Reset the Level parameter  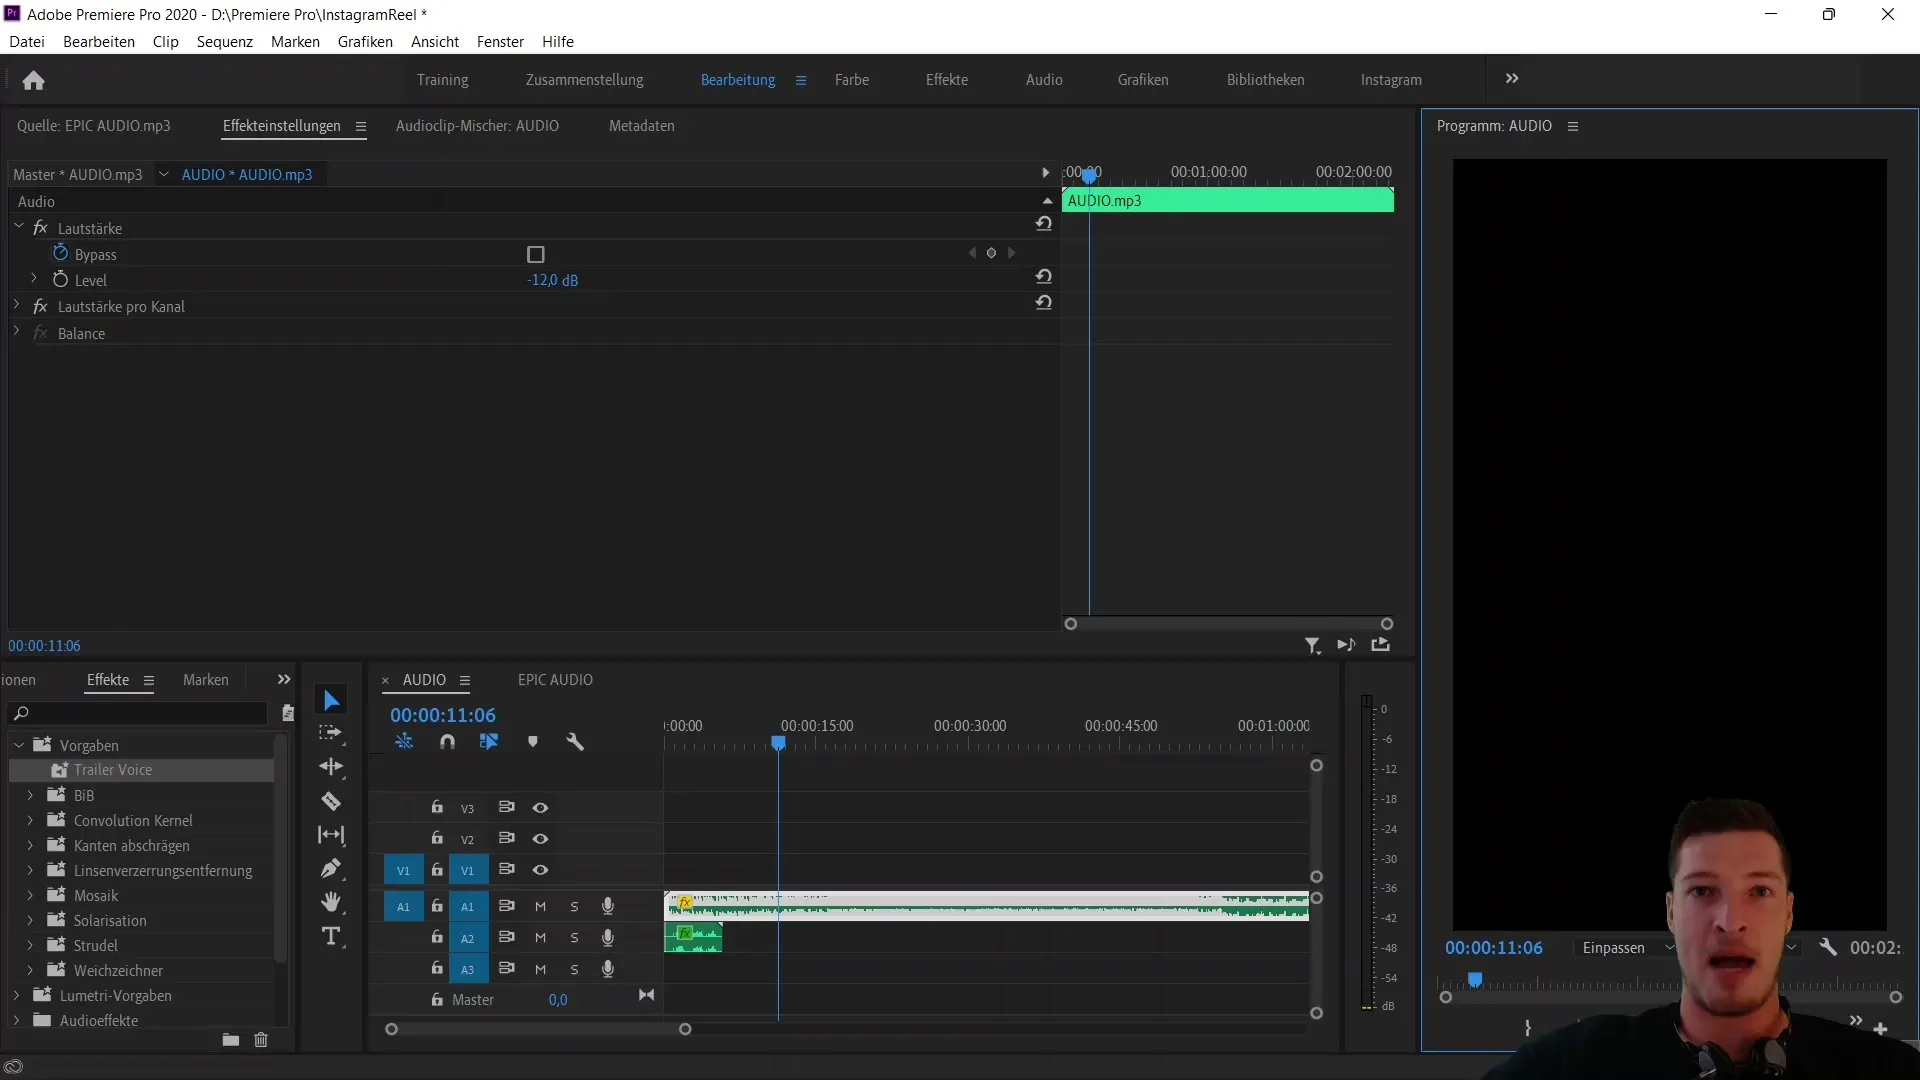click(1044, 277)
